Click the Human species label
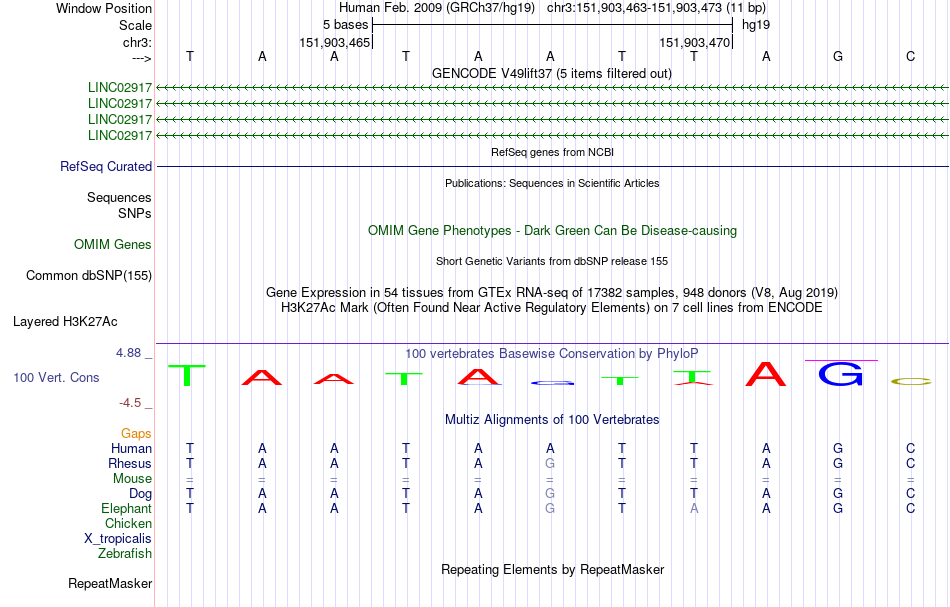 click(131, 448)
